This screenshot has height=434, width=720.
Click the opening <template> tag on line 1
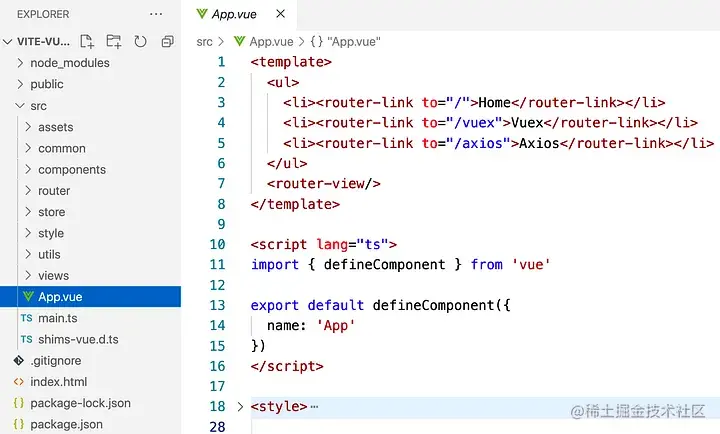[x=291, y=62]
